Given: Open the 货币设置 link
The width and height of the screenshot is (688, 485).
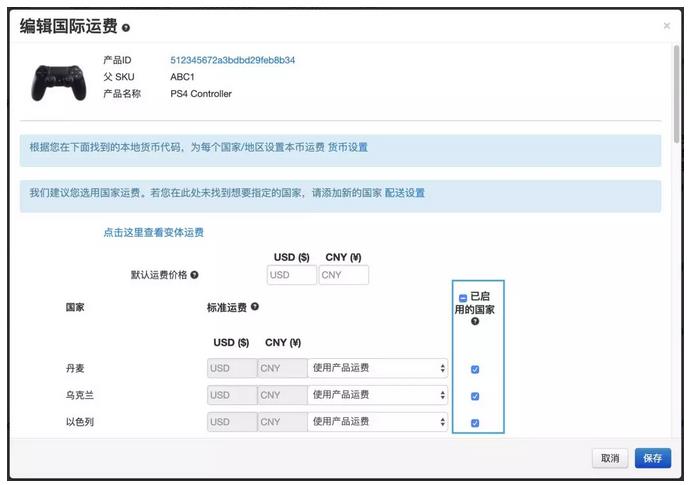Looking at the screenshot, I should pos(347,147).
